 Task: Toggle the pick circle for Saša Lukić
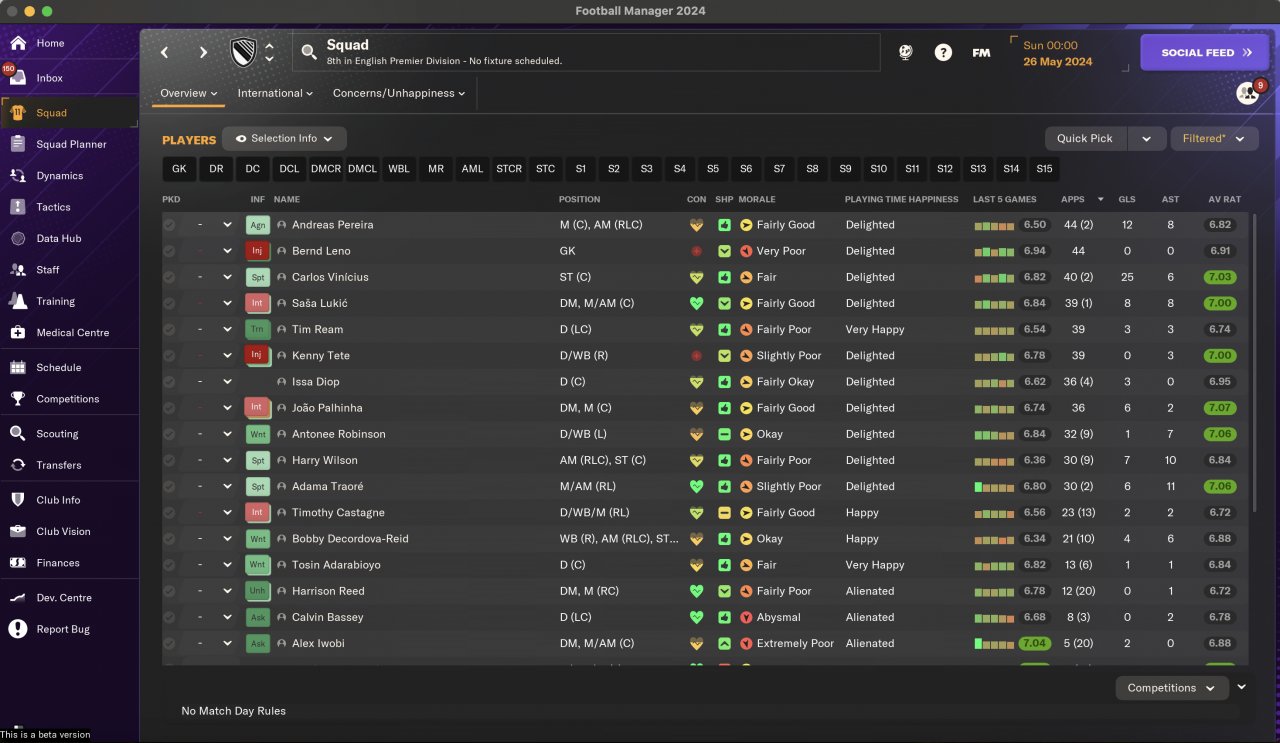[169, 303]
